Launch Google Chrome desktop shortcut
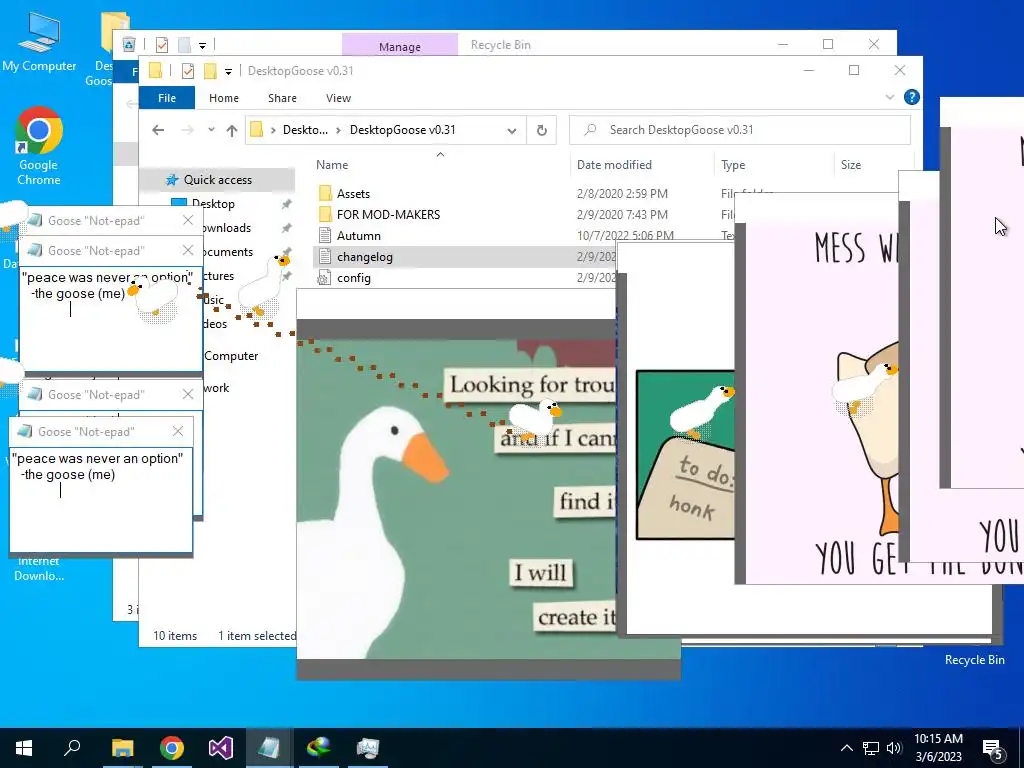The height and width of the screenshot is (768, 1024). 39,146
